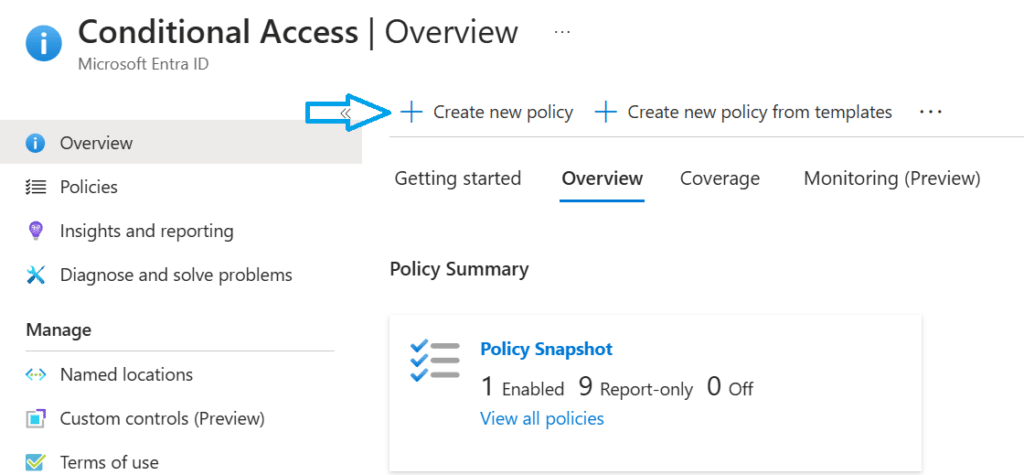Click the Diagnose and solve problems wrench icon
The height and width of the screenshot is (475, 1024).
tap(36, 275)
